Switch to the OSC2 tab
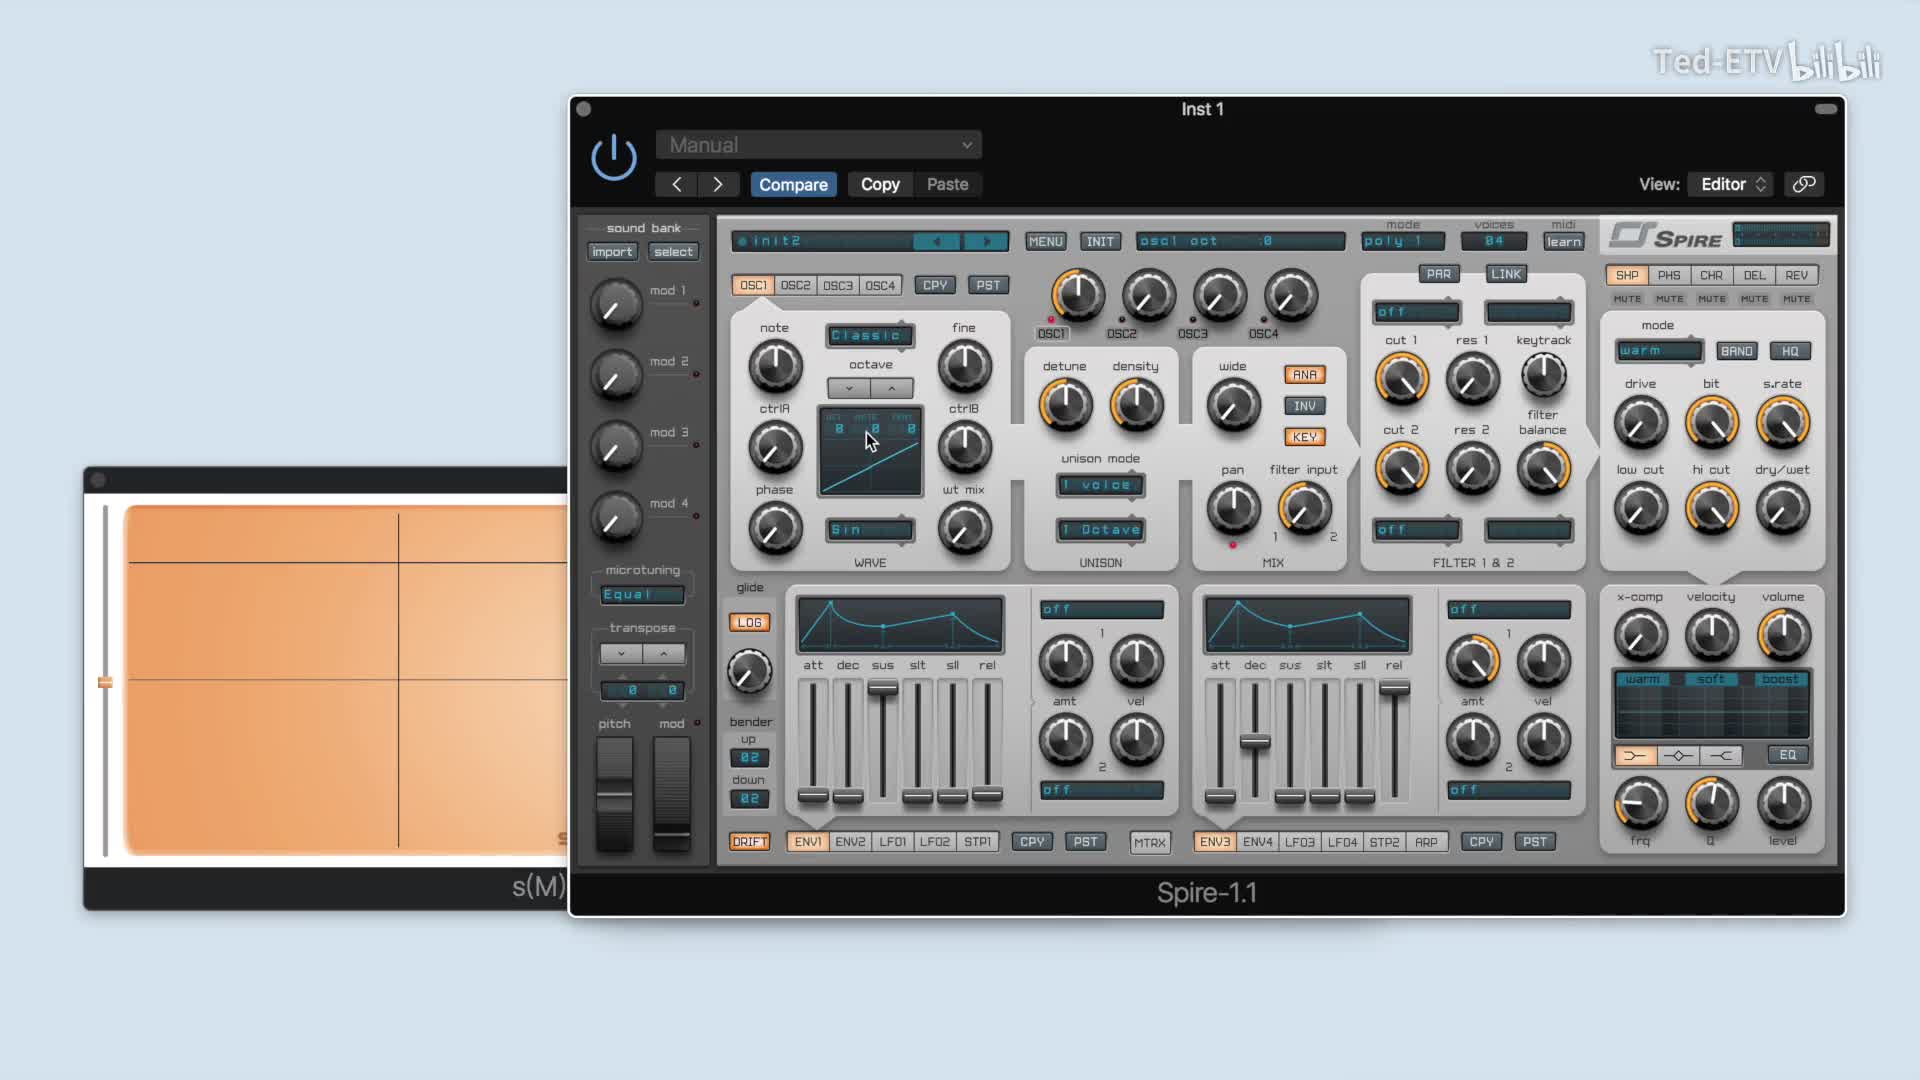This screenshot has width=1920, height=1080. point(796,285)
